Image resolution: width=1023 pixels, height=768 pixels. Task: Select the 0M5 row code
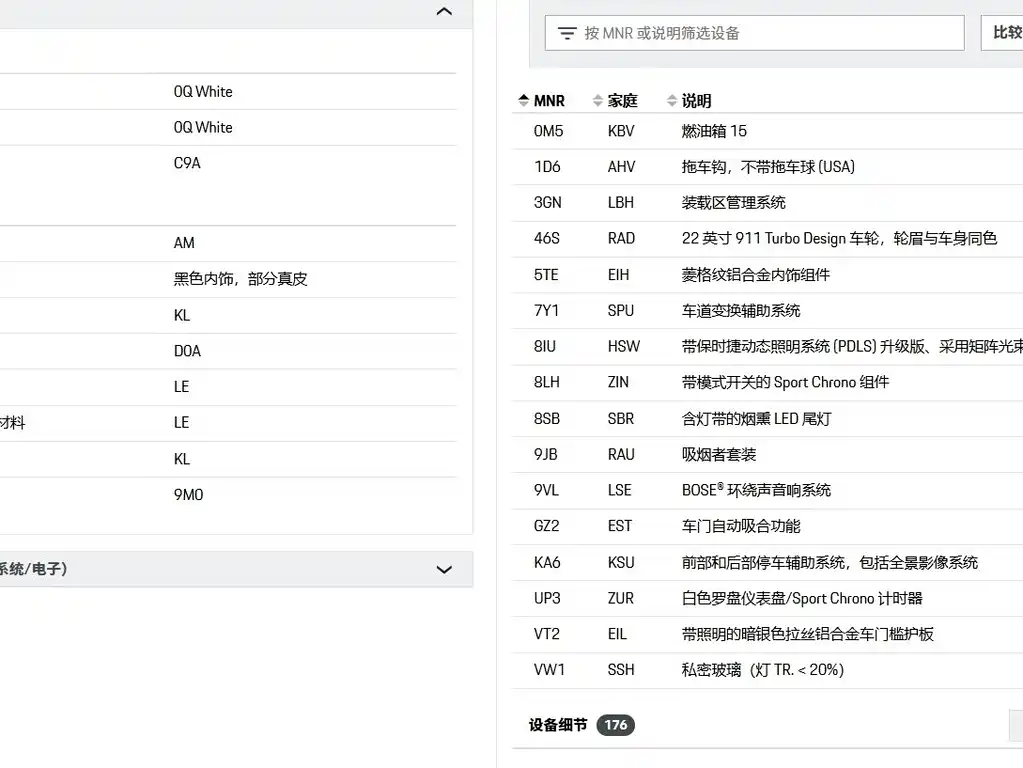(548, 131)
